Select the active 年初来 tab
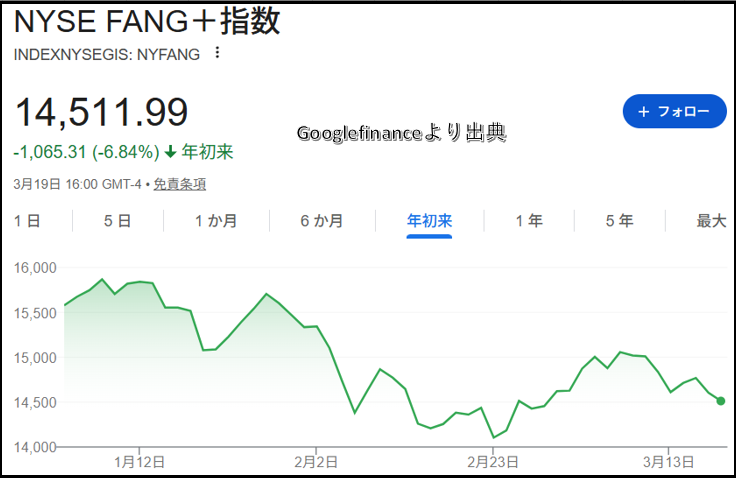Viewport: 736px width, 478px height. point(429,221)
